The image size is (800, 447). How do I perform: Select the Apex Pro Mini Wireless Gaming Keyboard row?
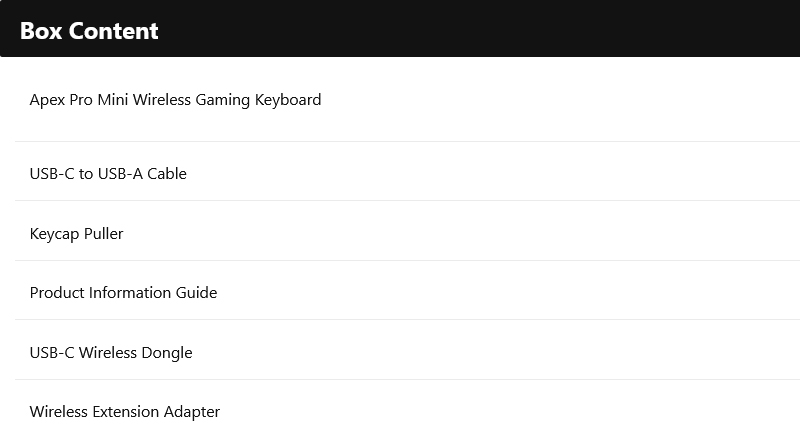[408, 100]
